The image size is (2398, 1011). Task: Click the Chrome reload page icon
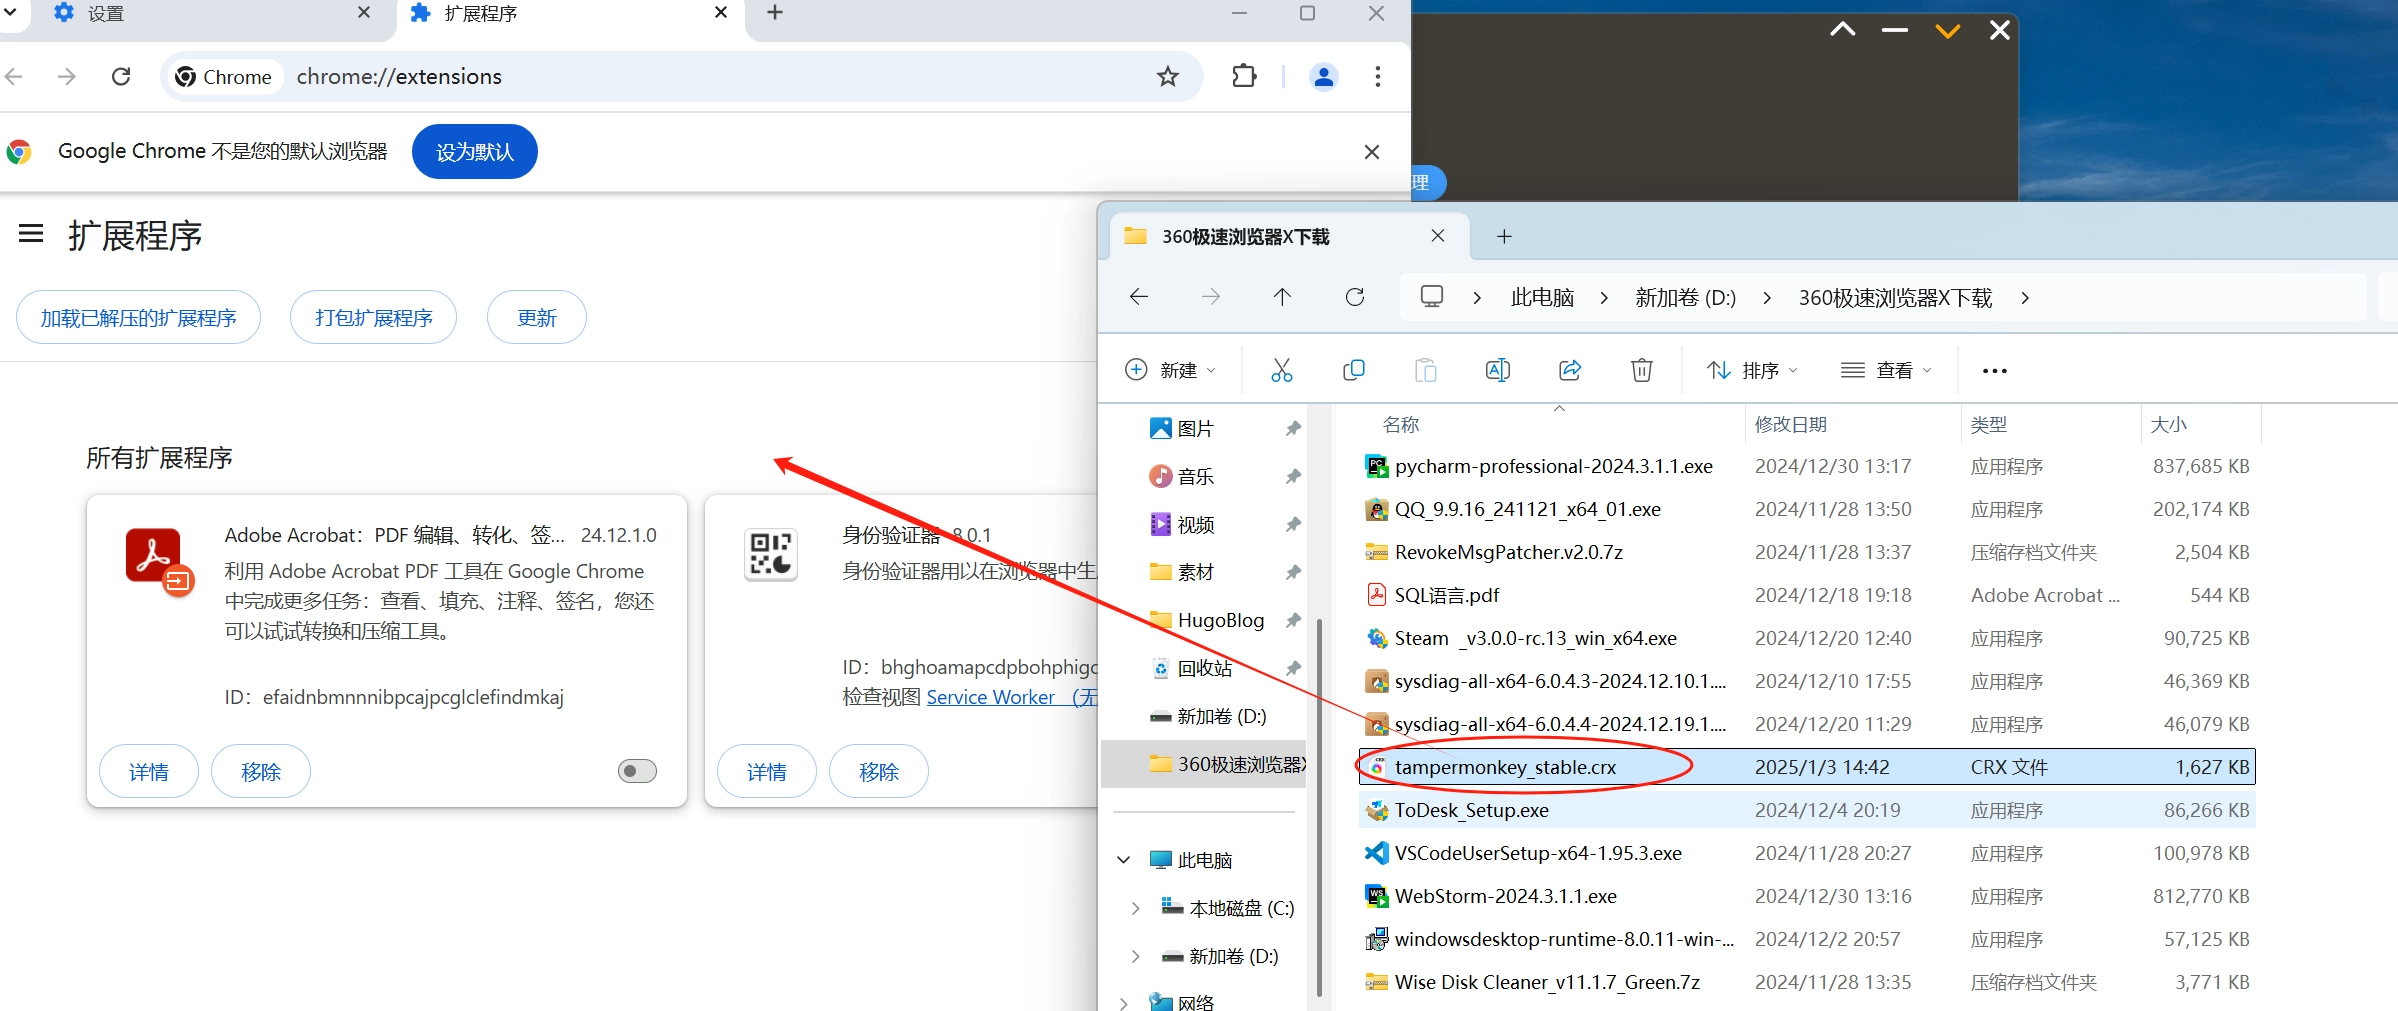121,76
